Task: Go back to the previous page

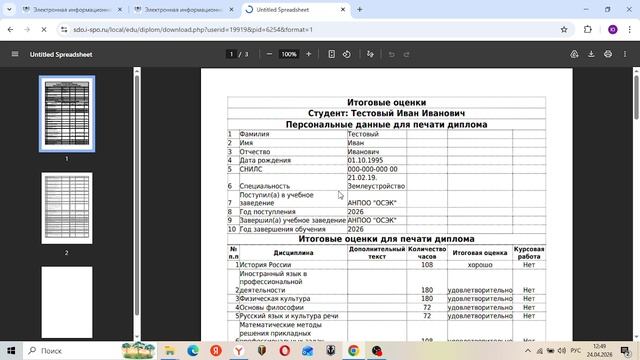Action: (x=11, y=29)
